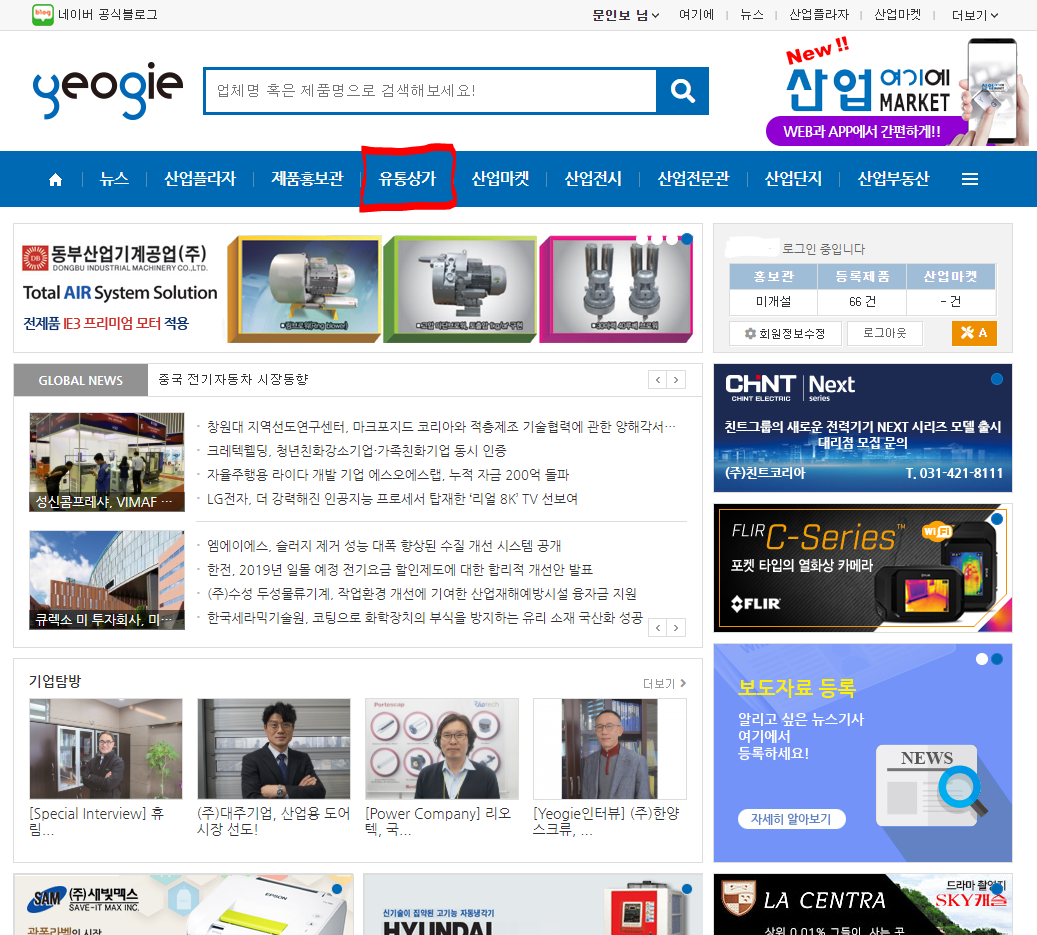Click the yeogie logo
Screen dimensions: 1037x935
[108, 91]
